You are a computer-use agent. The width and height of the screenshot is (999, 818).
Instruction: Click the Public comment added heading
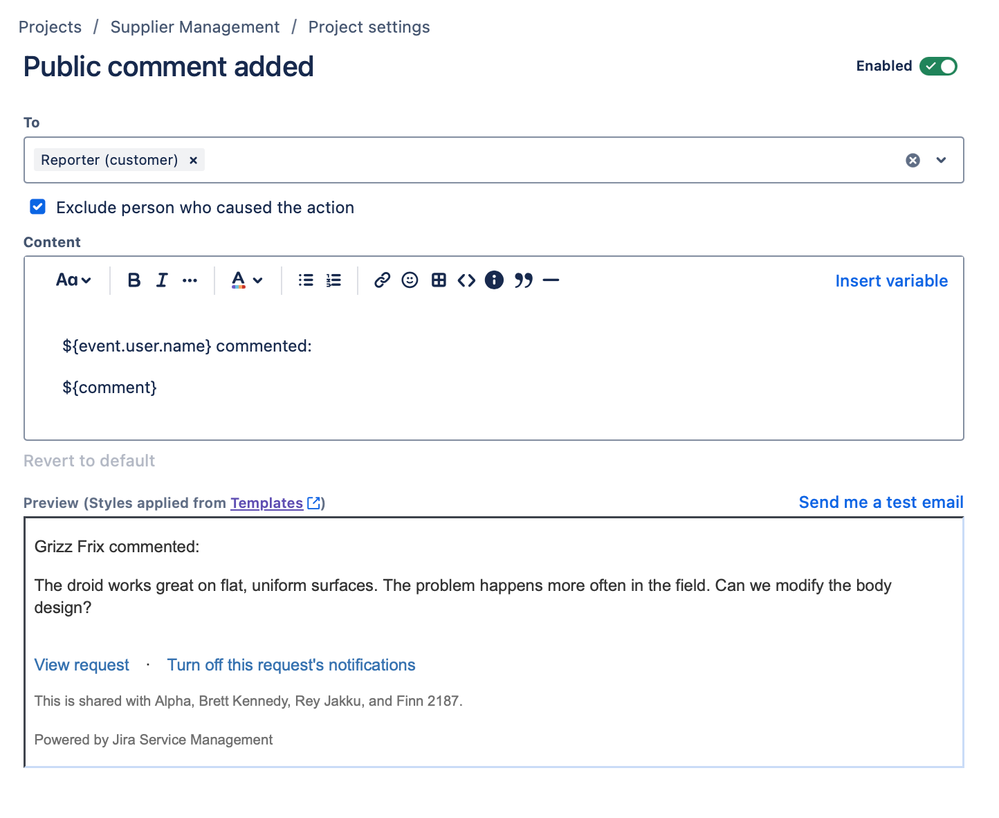tap(169, 66)
